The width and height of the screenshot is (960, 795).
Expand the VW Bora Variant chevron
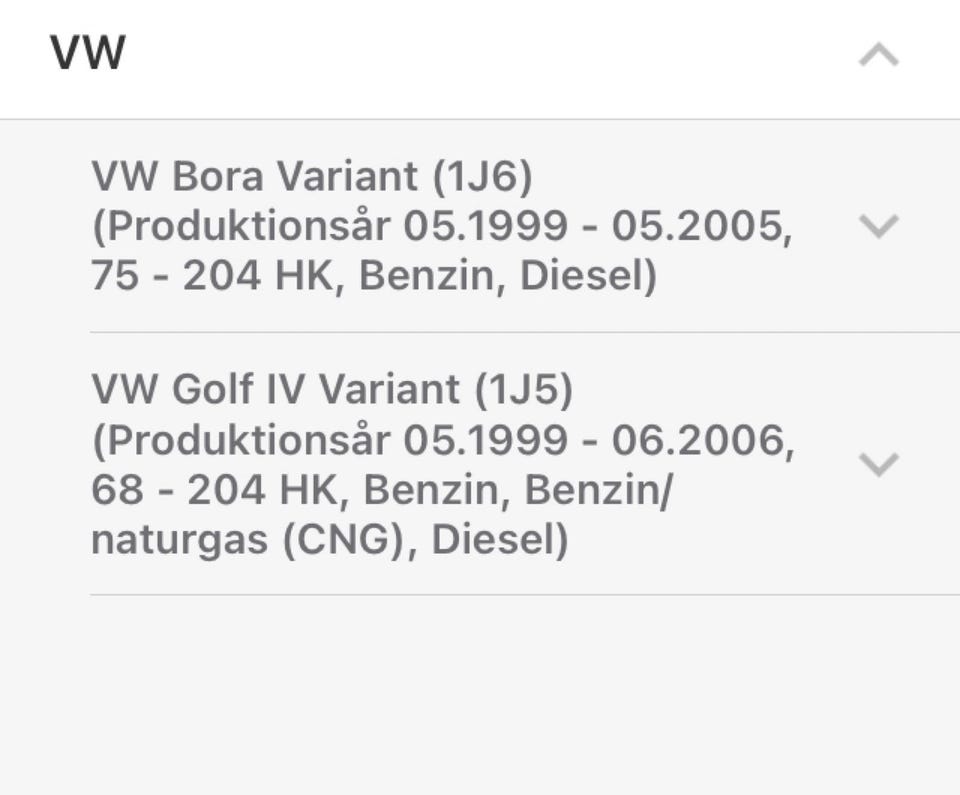click(878, 226)
